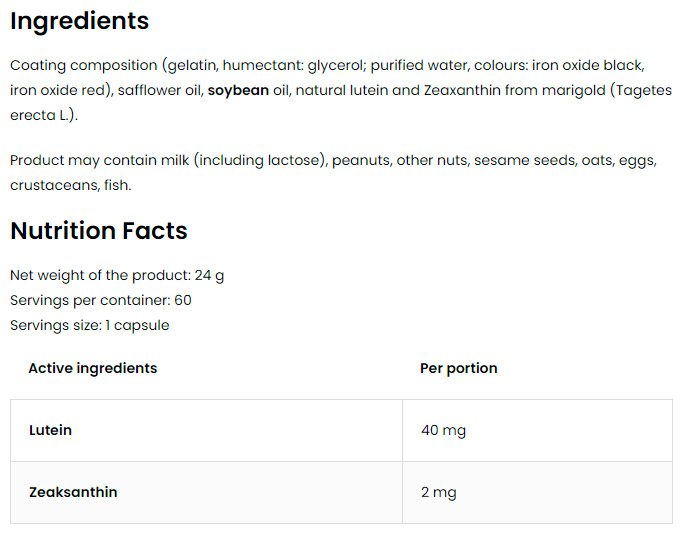Click the humectant: glycerol text
This screenshot has height=538, width=685.
coord(294,66)
